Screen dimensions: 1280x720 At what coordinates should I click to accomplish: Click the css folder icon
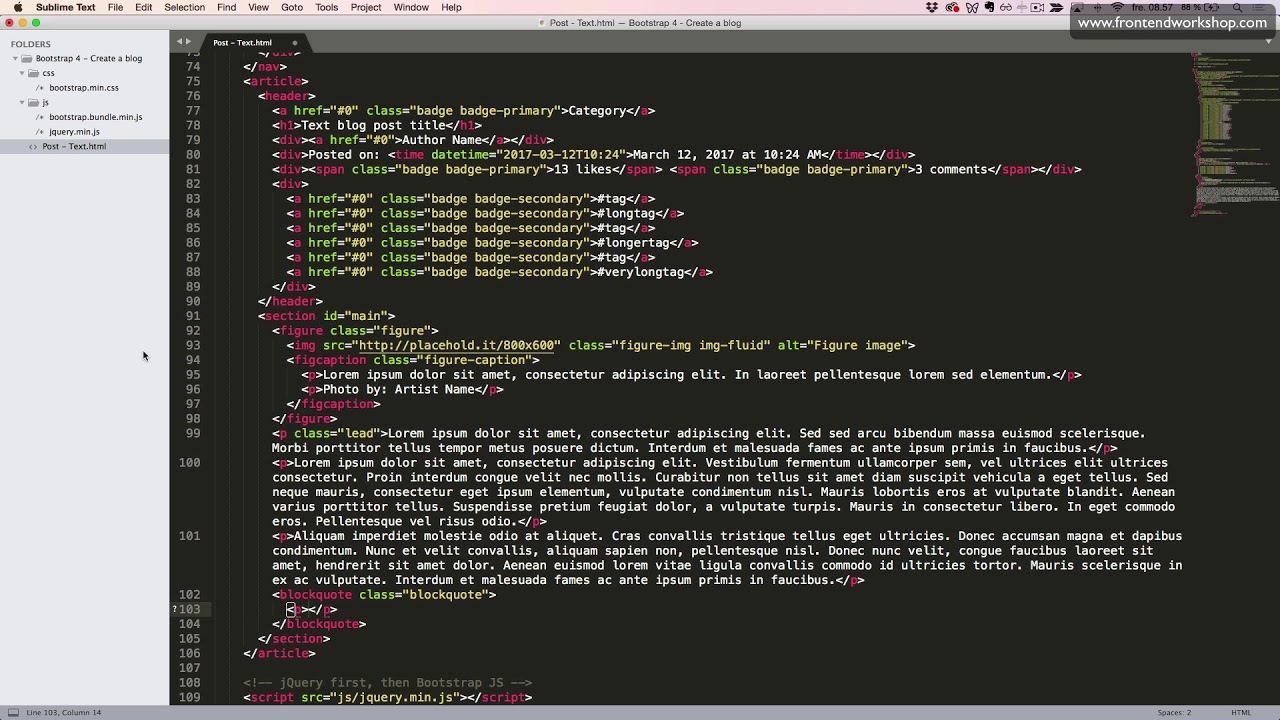pyautogui.click(x=33, y=73)
